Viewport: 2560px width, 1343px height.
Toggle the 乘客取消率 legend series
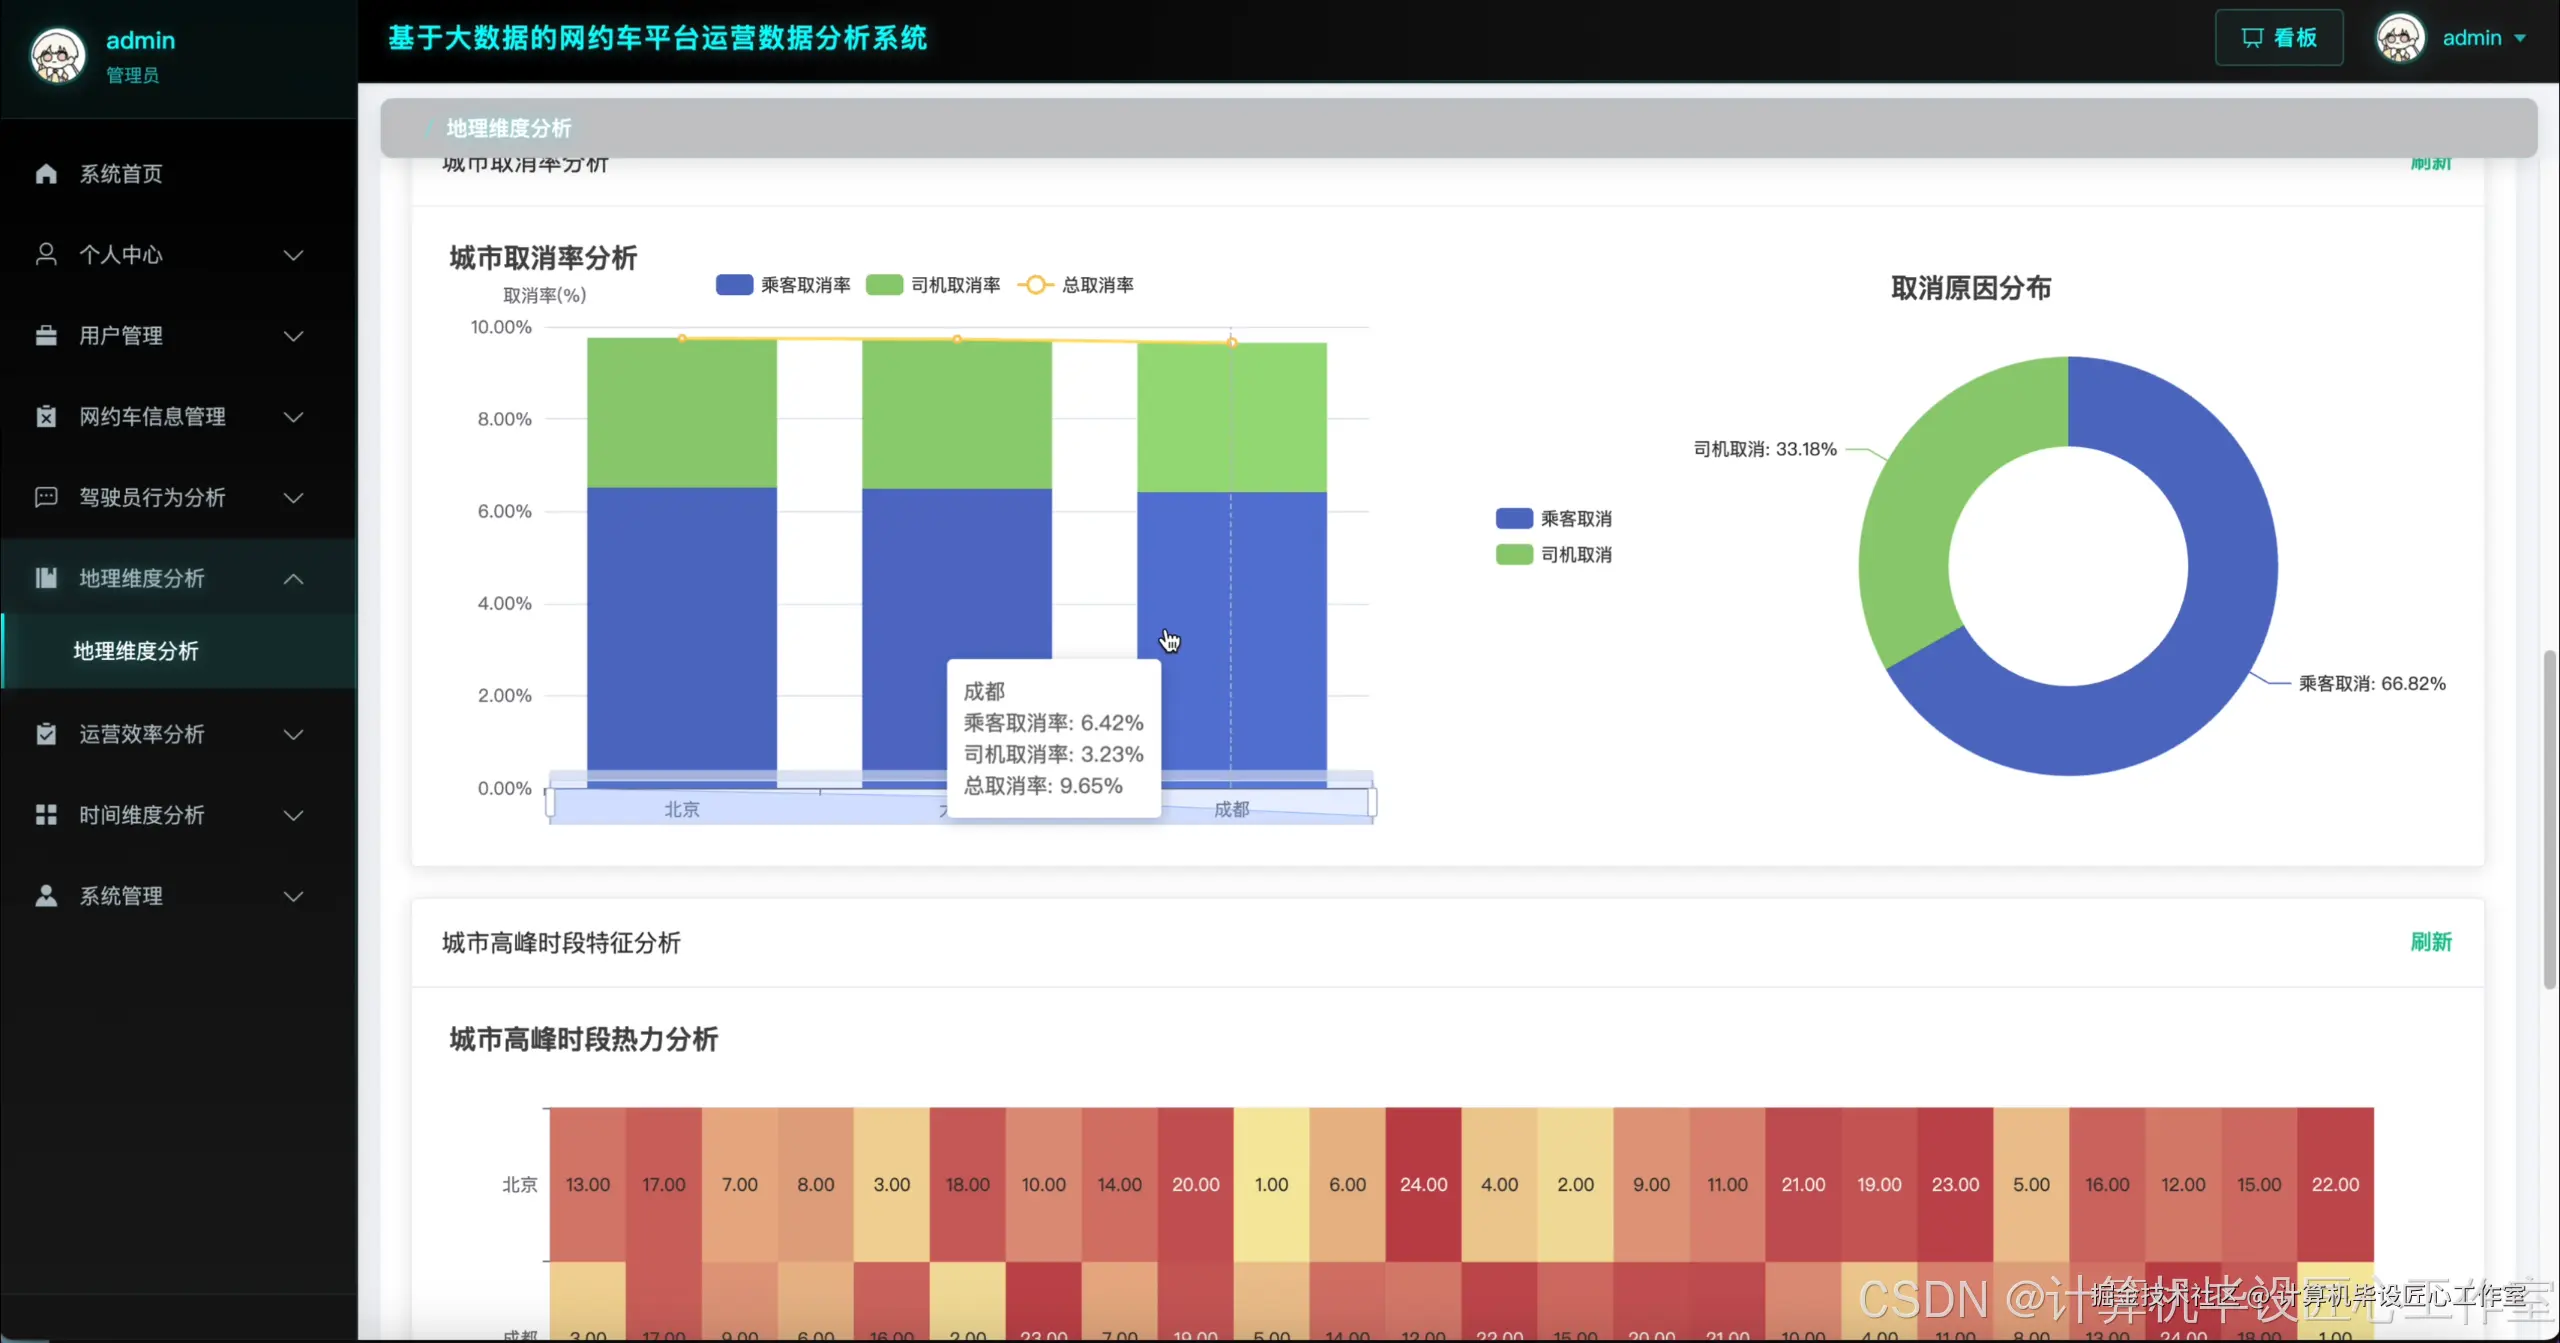coord(783,285)
